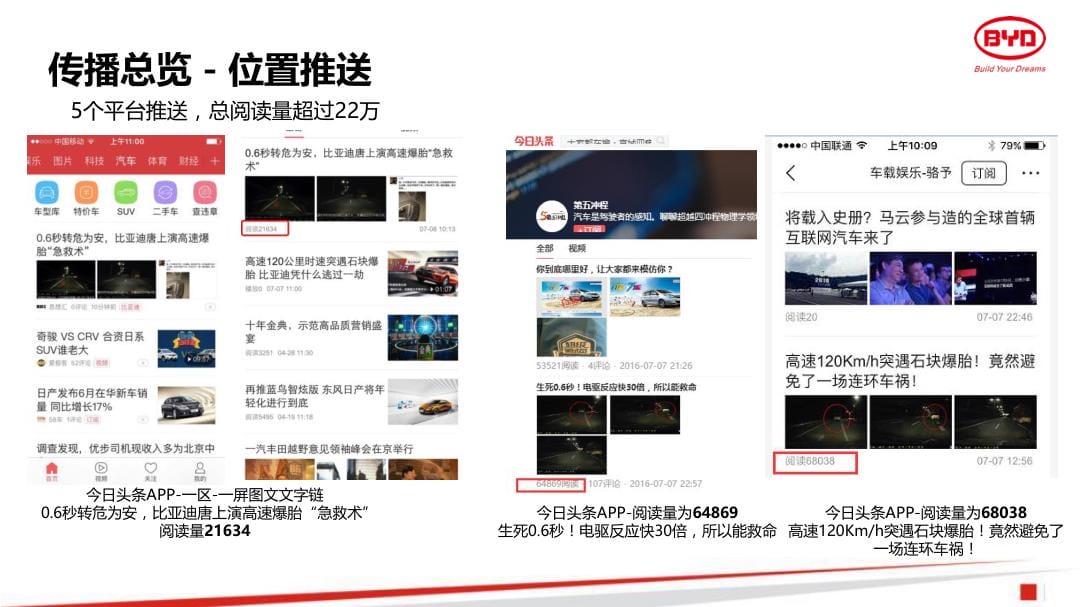Open article 十年金典，示范高品质营销盛宴
Image resolution: width=1080 pixels, height=607 pixels.
tap(314, 331)
